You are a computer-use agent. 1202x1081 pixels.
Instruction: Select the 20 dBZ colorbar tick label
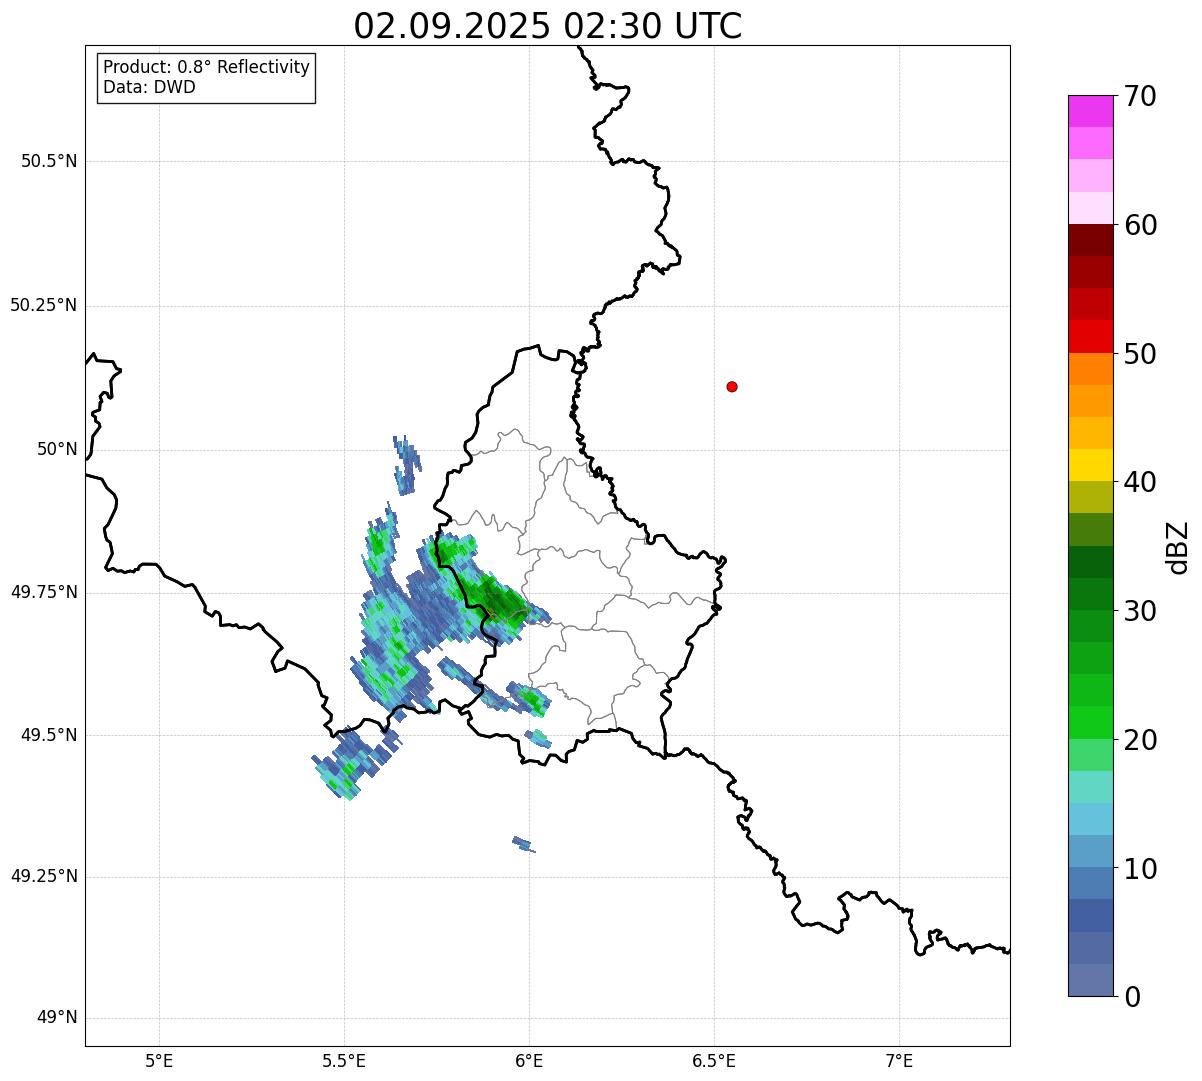[x=1139, y=740]
